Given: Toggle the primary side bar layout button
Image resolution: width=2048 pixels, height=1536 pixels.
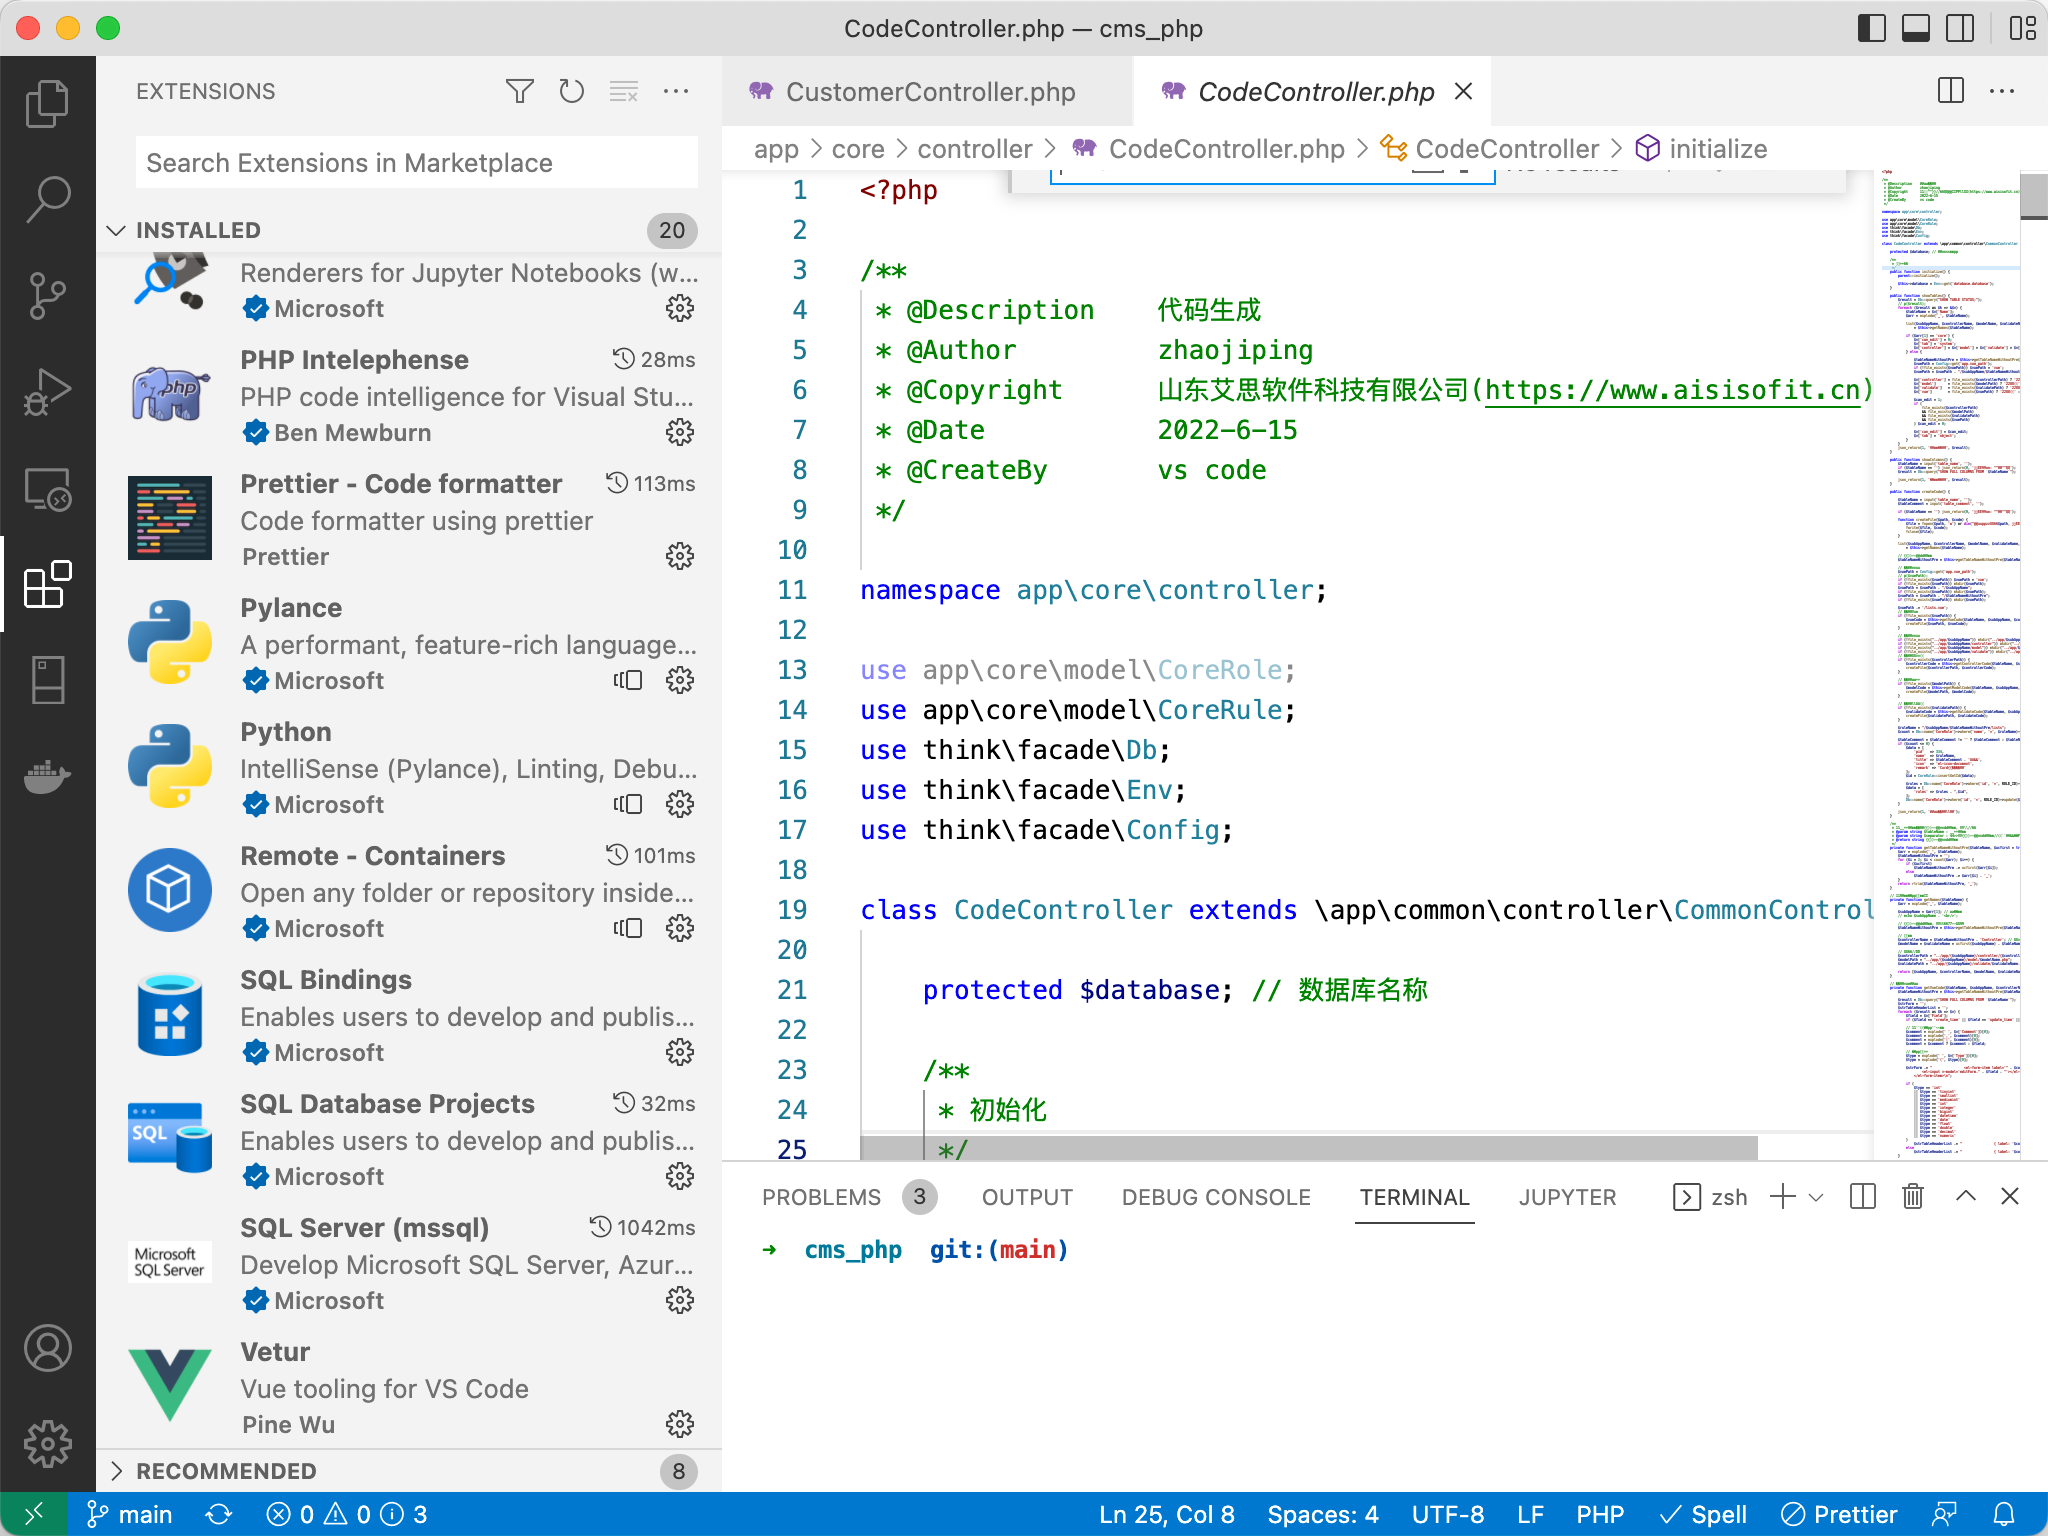Looking at the screenshot, I should [x=1871, y=28].
